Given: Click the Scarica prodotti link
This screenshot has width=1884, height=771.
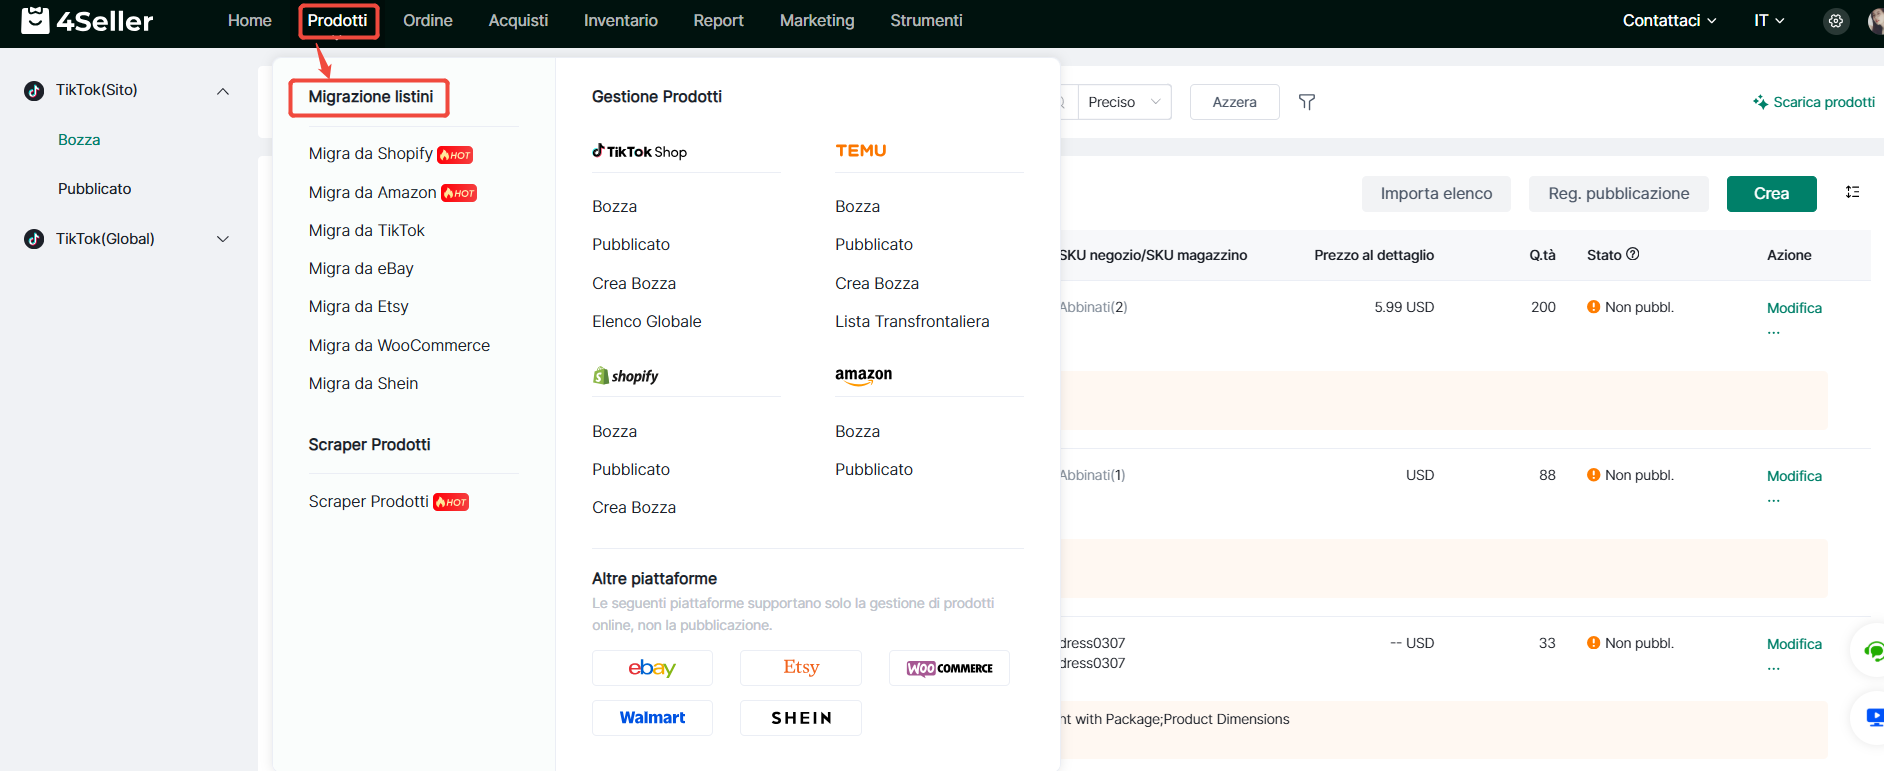Looking at the screenshot, I should pyautogui.click(x=1814, y=102).
